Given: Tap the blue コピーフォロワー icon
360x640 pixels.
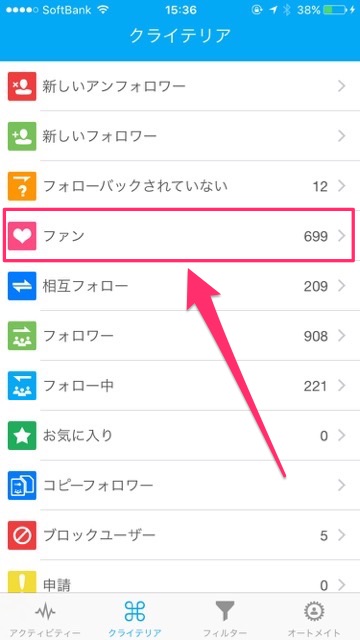Looking at the screenshot, I should [x=22, y=485].
